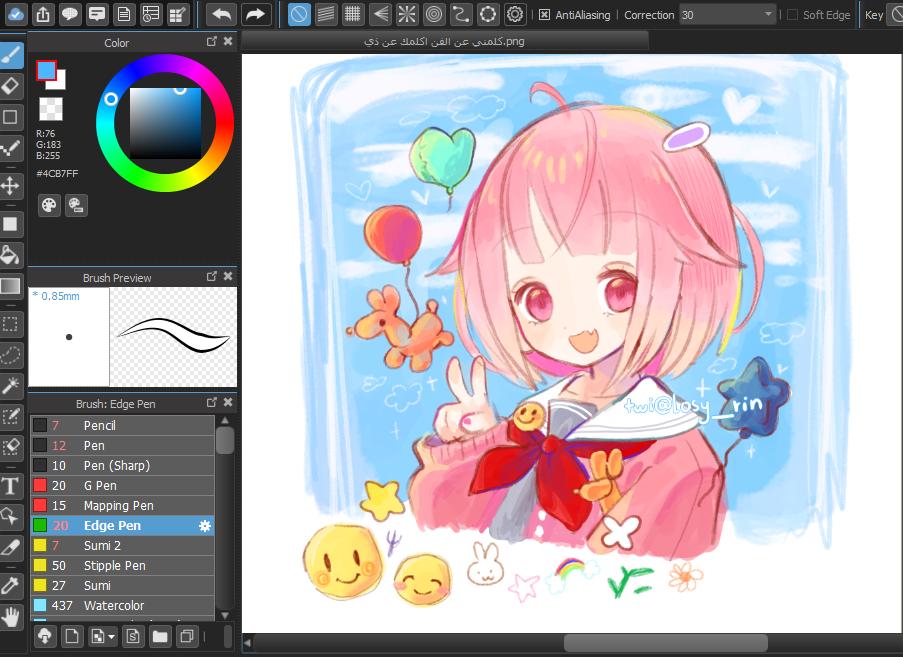Click the add brush script button

click(132, 637)
